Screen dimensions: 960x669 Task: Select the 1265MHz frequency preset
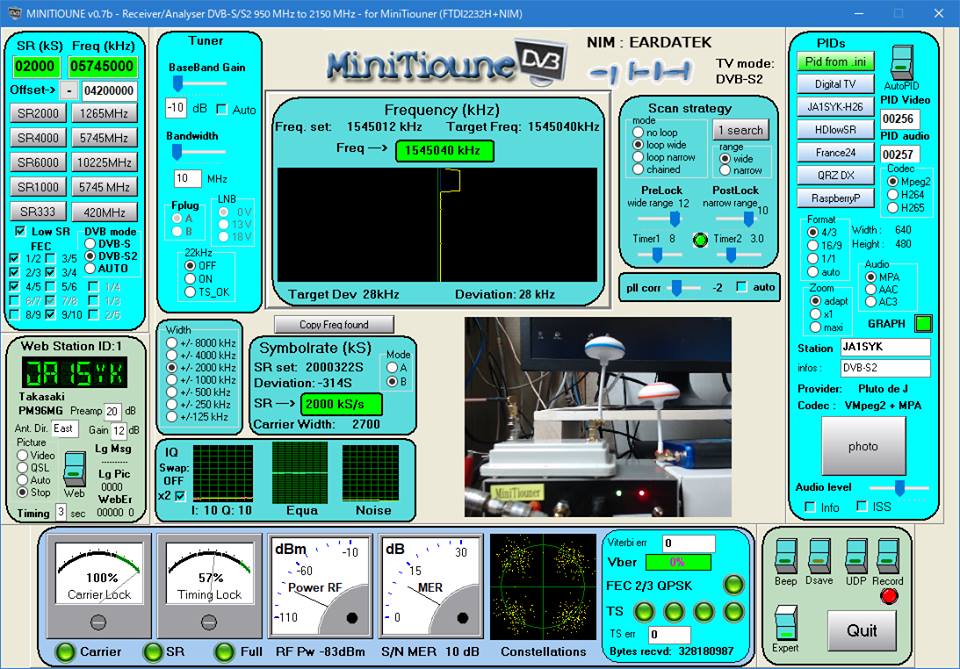[104, 113]
